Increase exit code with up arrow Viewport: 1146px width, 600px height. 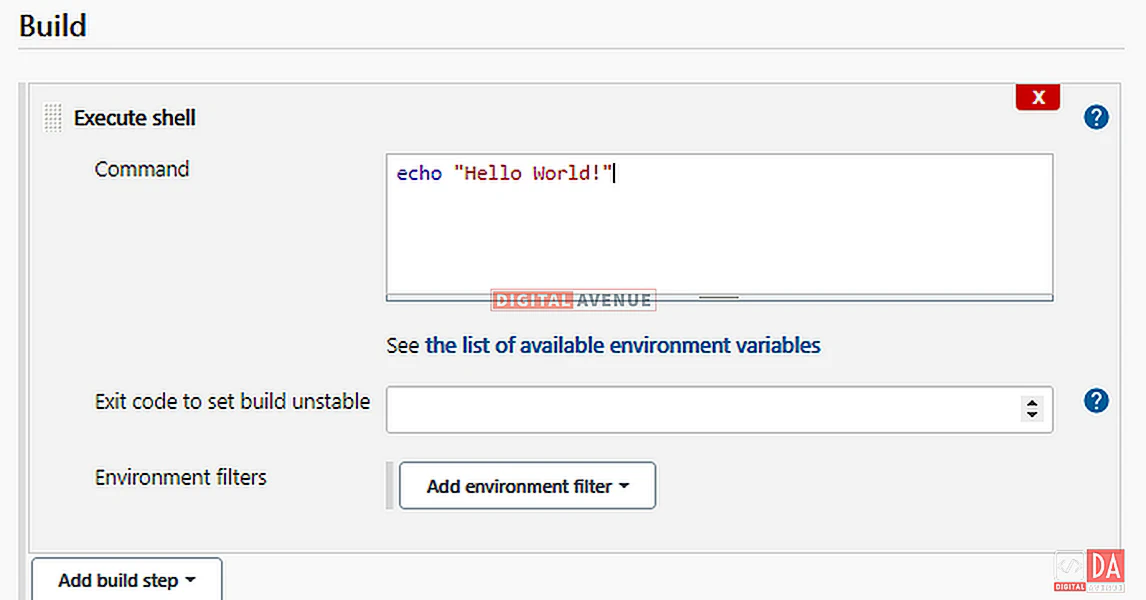[x=1032, y=403]
